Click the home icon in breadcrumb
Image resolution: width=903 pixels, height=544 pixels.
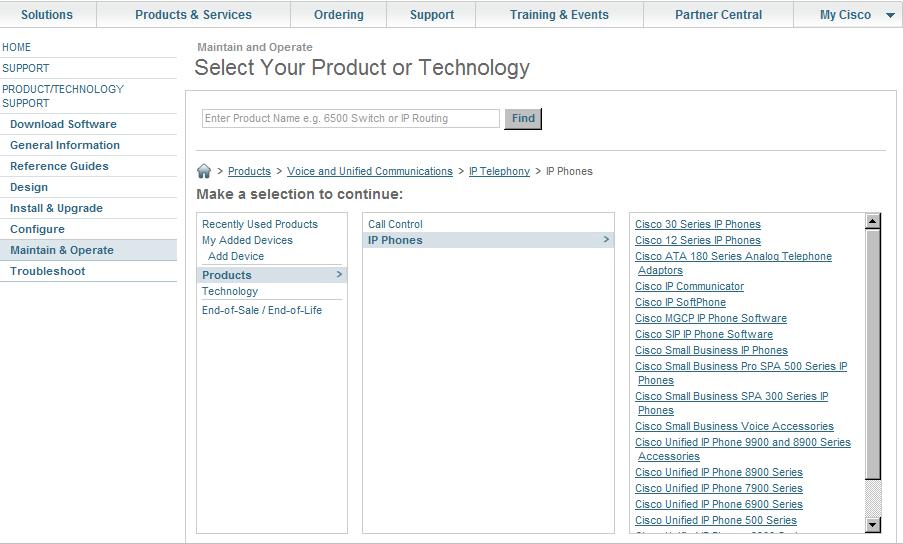click(x=204, y=171)
